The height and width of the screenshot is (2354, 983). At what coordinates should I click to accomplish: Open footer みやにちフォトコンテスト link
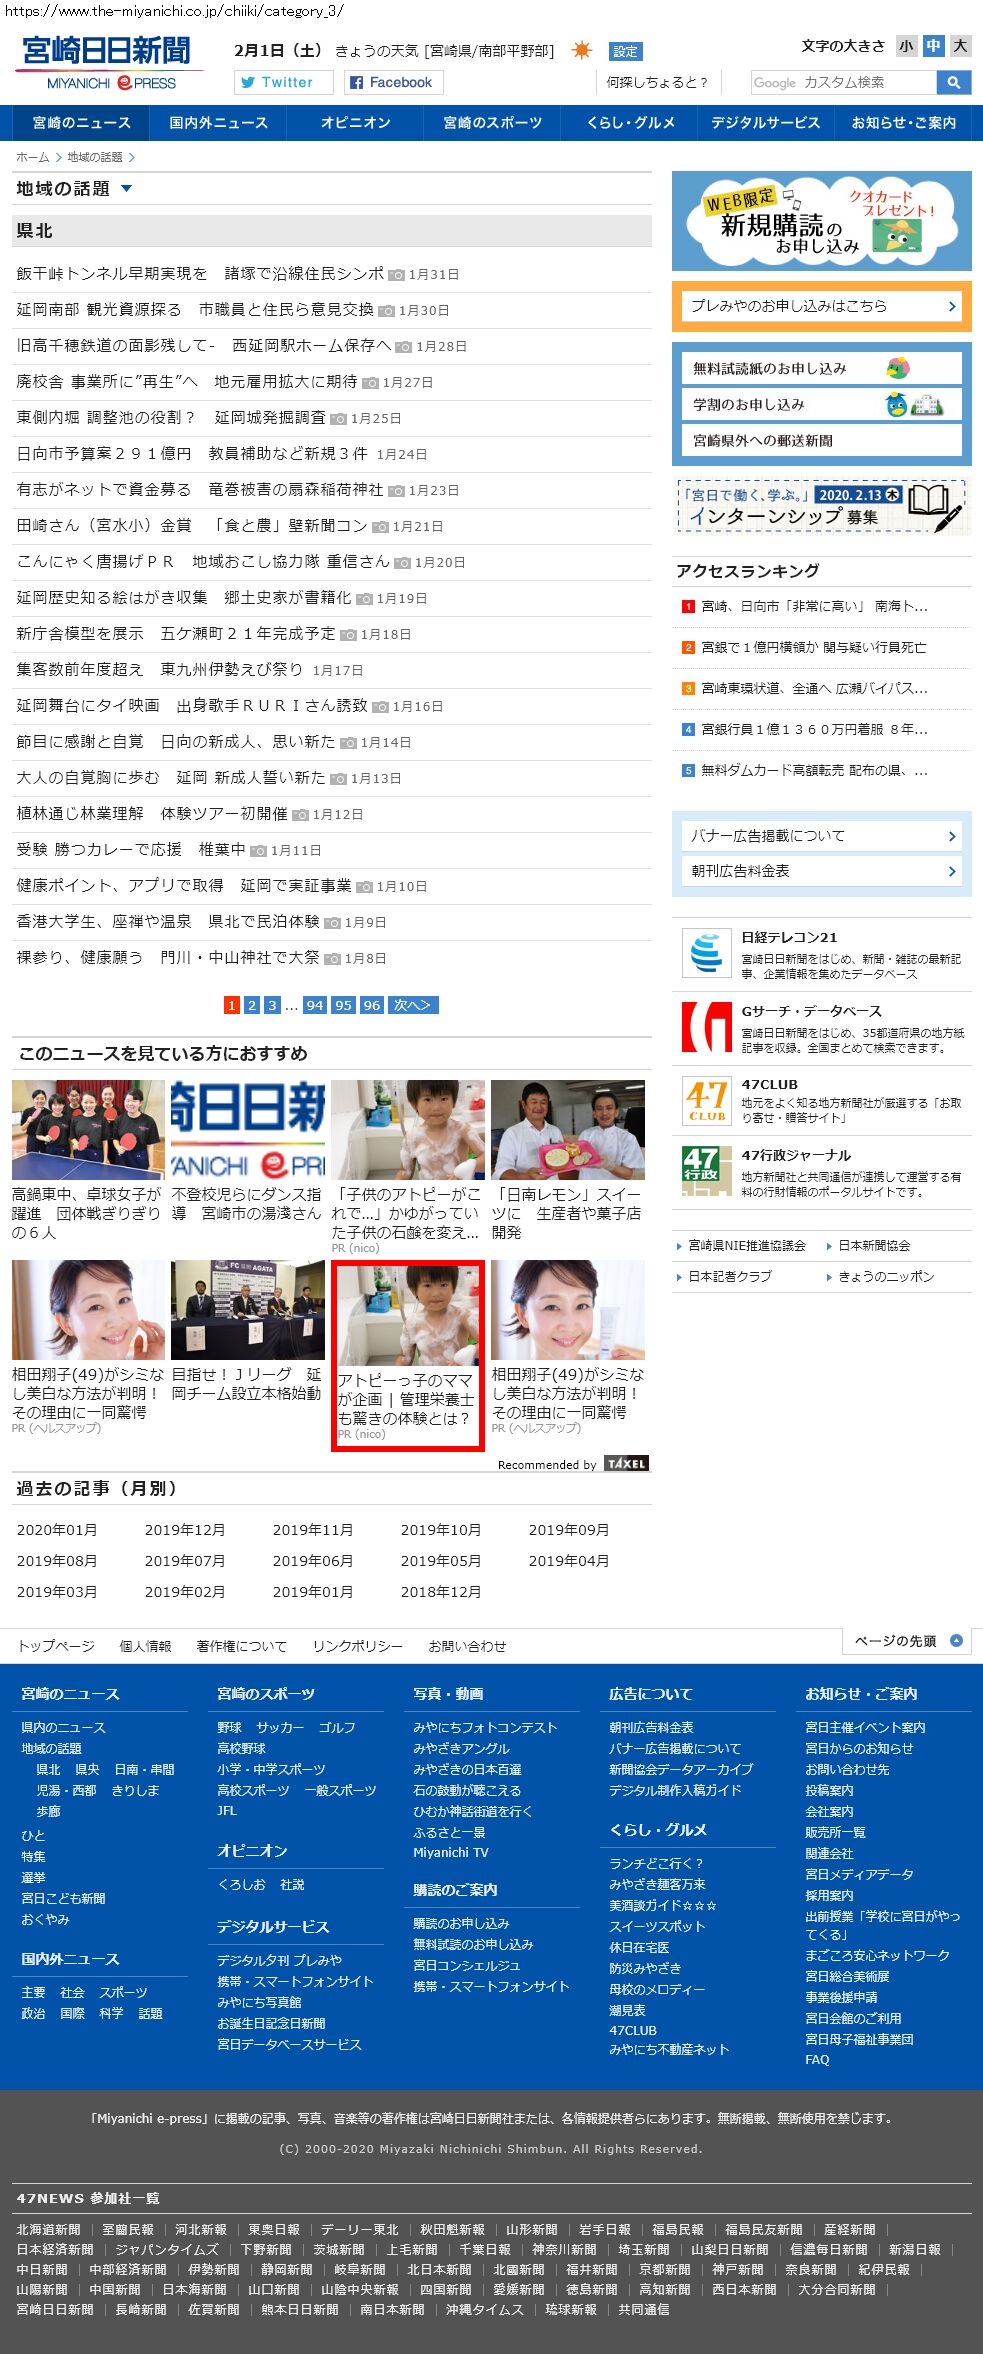coord(485,1727)
